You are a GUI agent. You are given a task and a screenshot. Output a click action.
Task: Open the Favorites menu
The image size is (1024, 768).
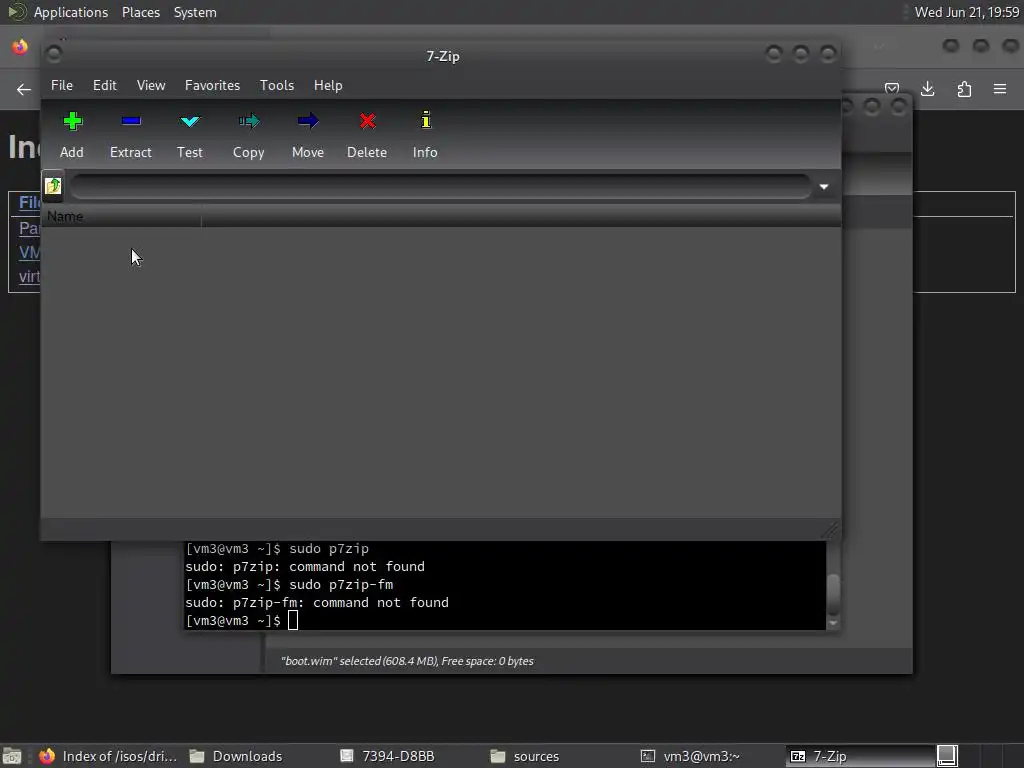coord(212,86)
